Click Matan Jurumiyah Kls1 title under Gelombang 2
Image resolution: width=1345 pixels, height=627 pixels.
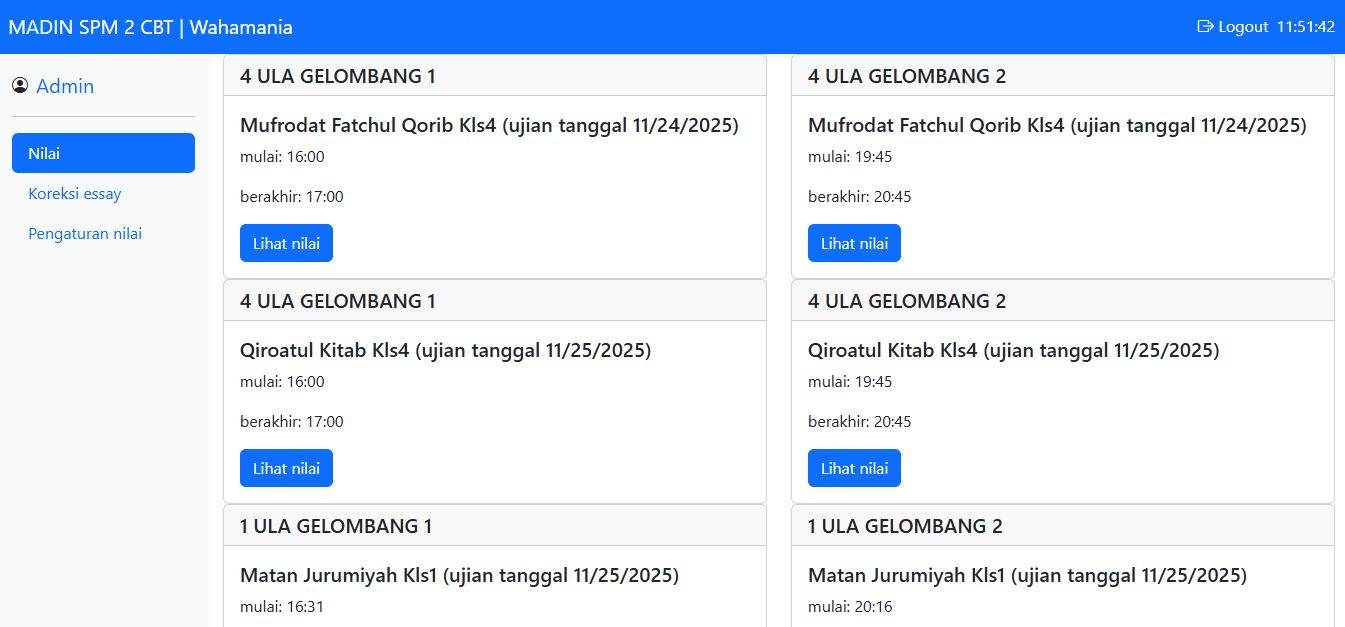pyautogui.click(x=1027, y=575)
